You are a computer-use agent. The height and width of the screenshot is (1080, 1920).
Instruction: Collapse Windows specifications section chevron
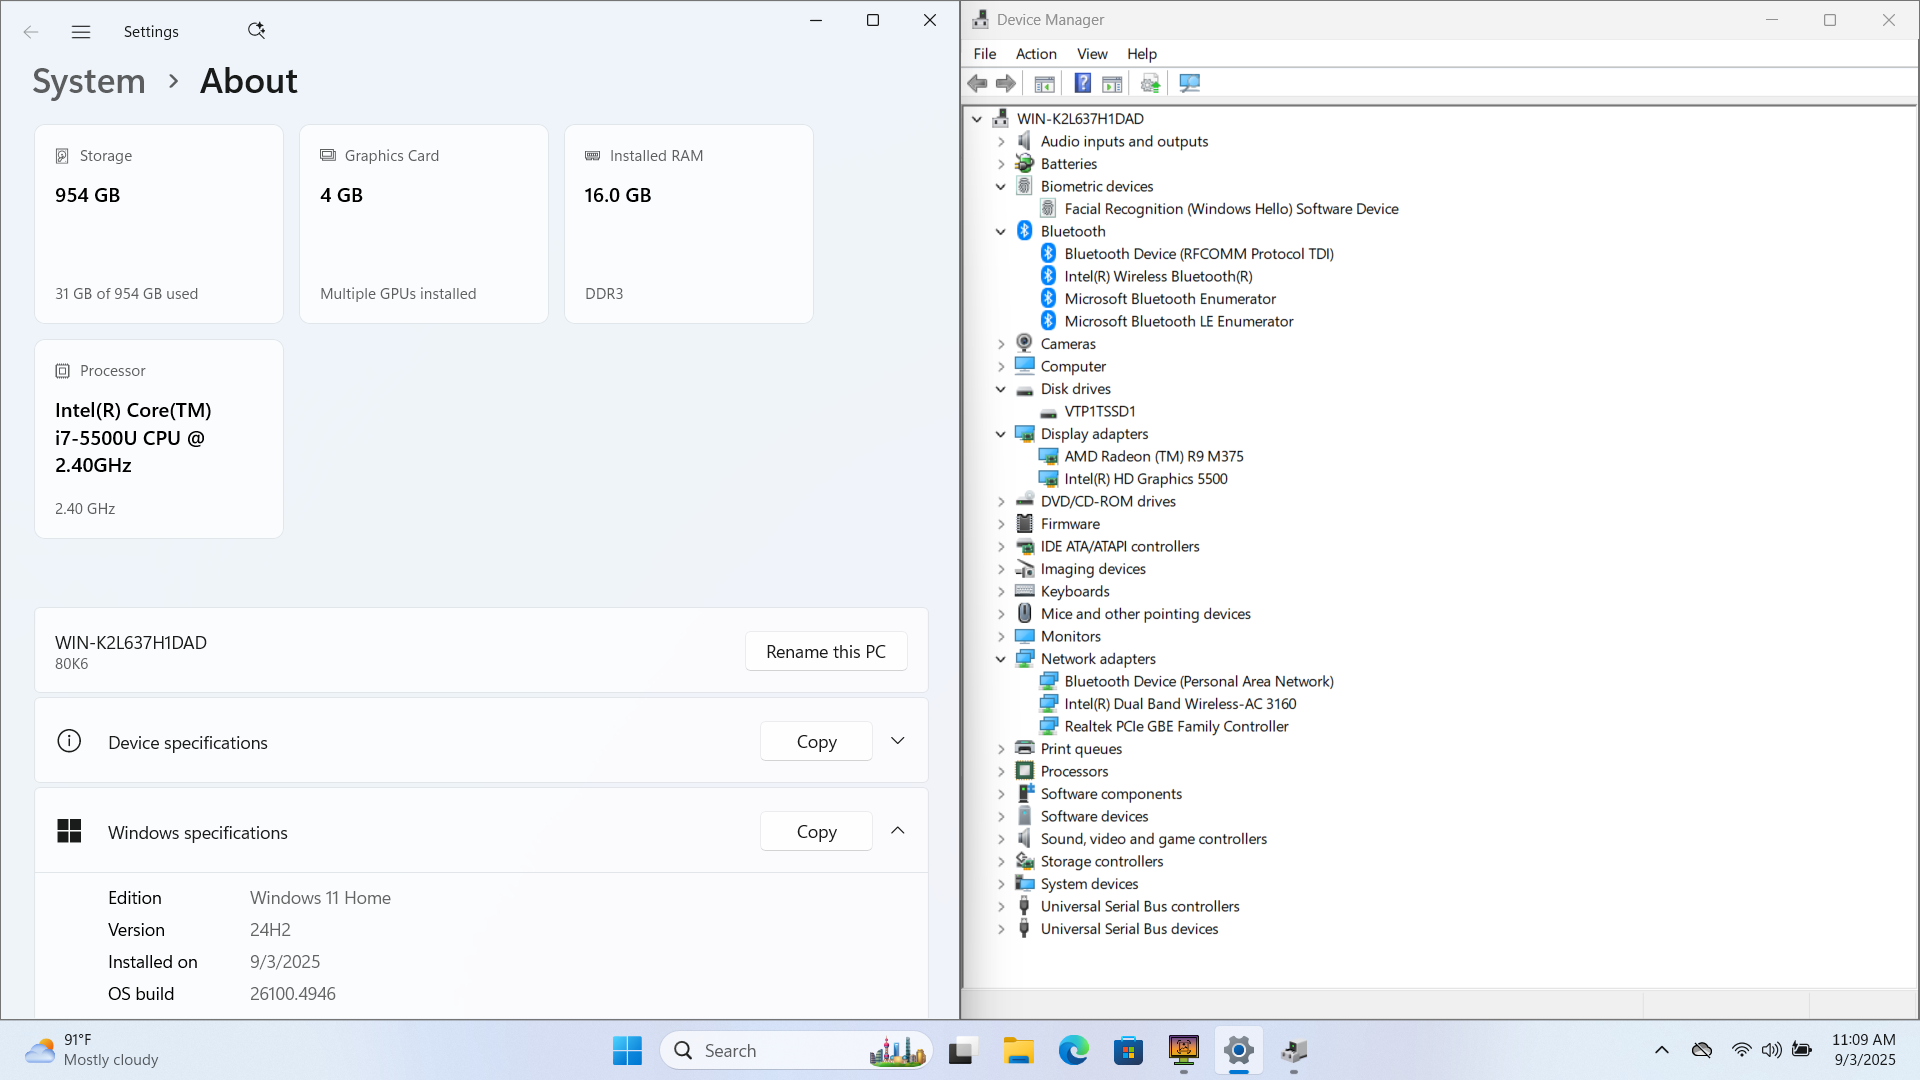click(x=898, y=831)
